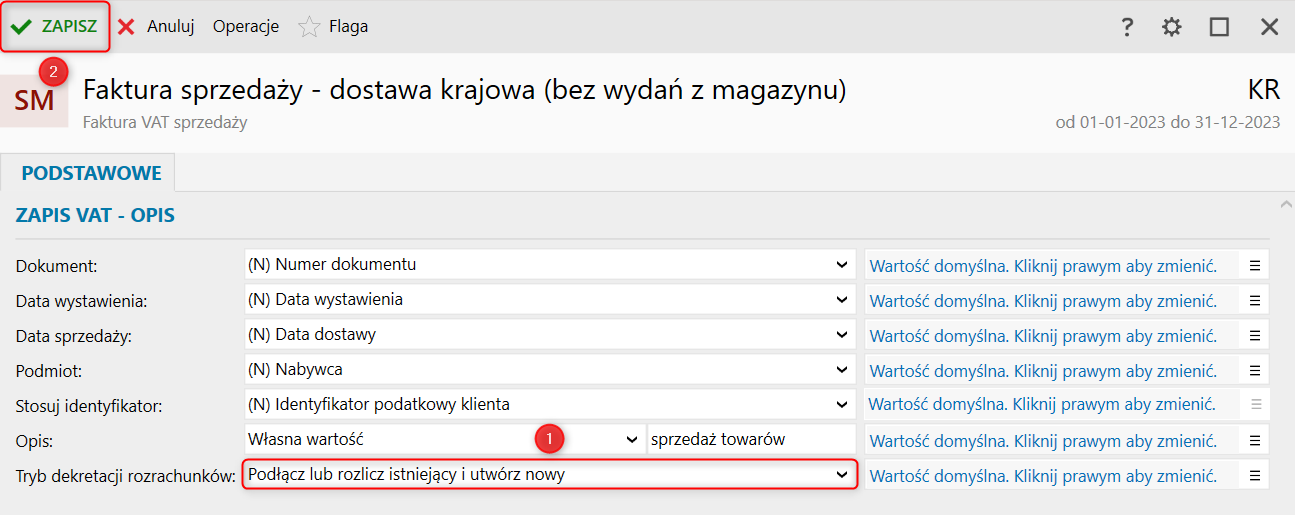
Task: Expand Tryb dekretacji rozrachunków dropdown
Action: coord(841,475)
